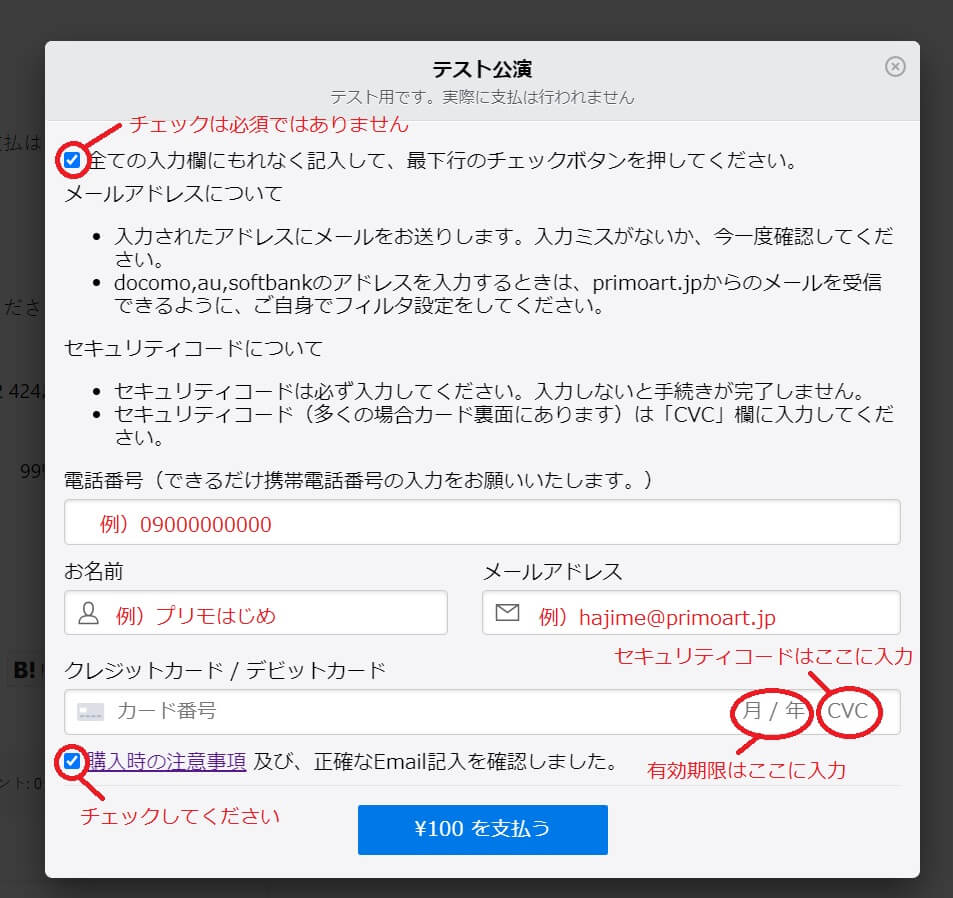
Task: Focus the メールアドレス email input field
Action: [x=691, y=613]
